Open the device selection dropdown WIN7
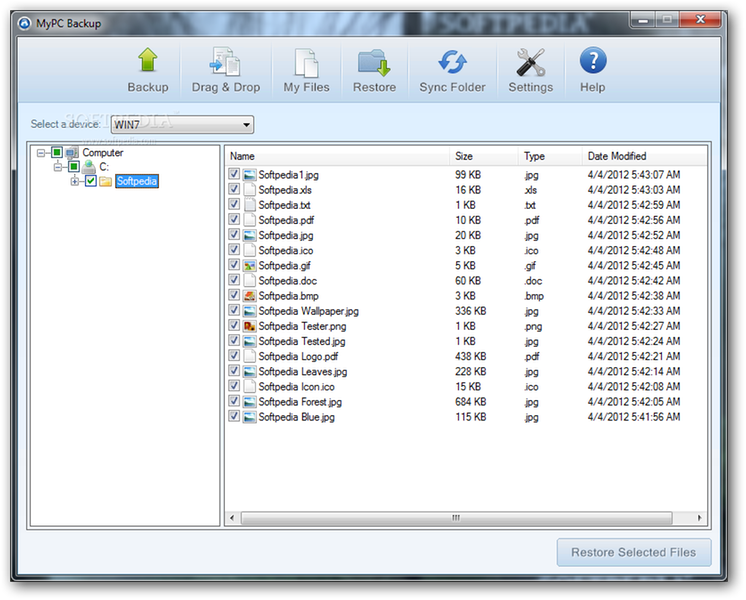The image size is (746, 600). point(181,124)
